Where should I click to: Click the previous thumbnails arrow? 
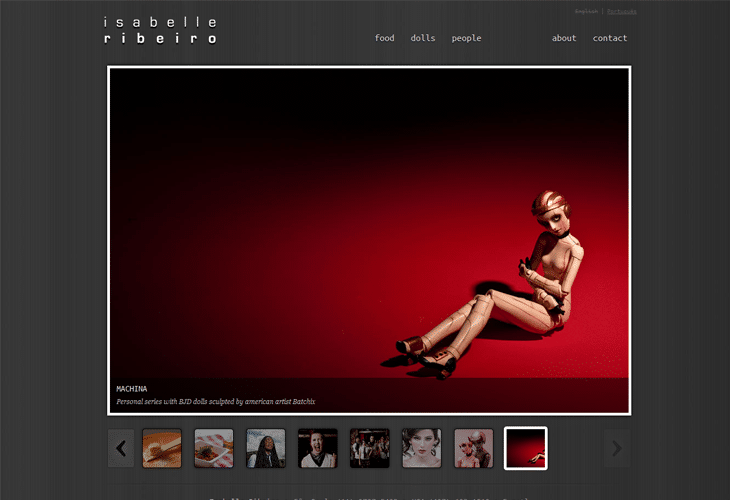point(121,448)
